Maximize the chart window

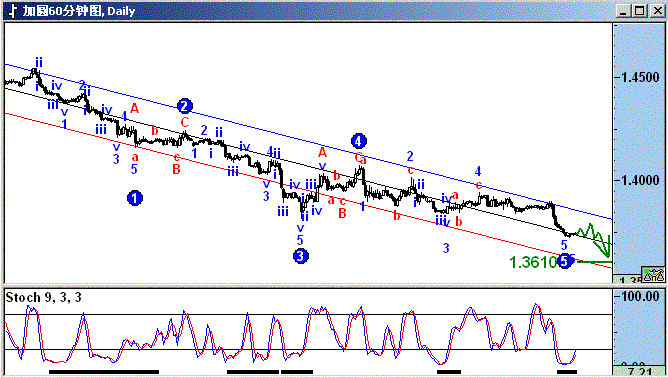(639, 11)
